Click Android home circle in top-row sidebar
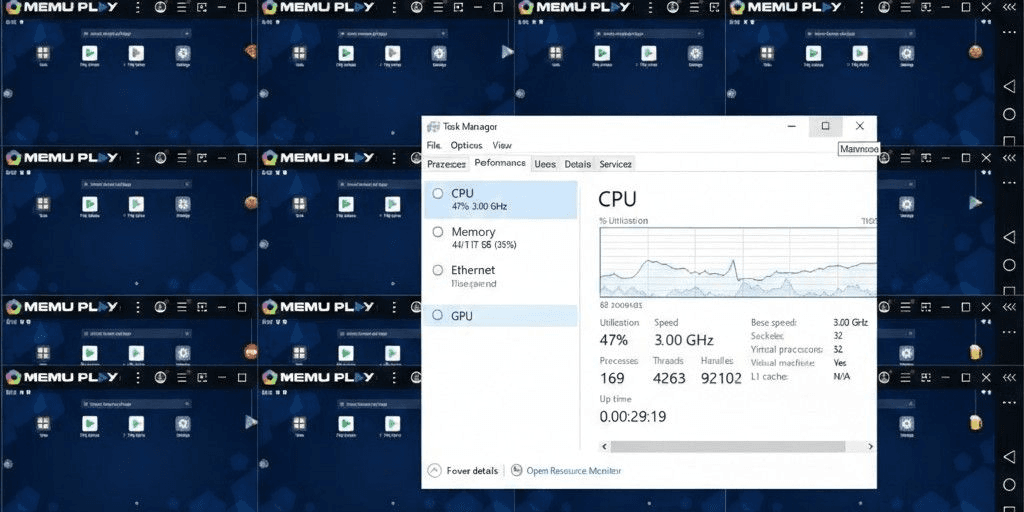 coord(1009,114)
